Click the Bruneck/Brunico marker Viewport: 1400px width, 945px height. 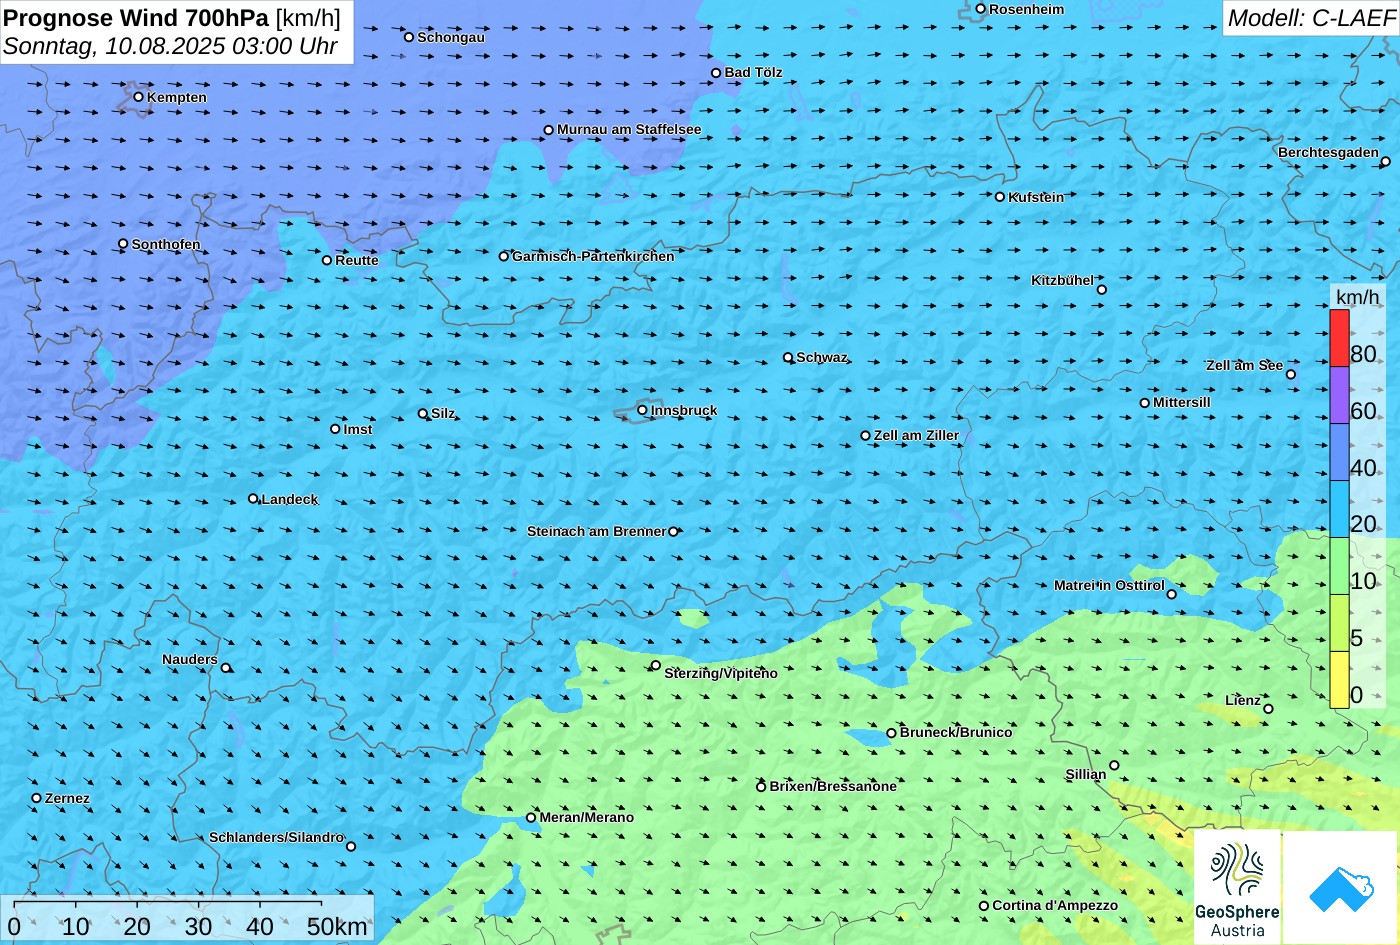(891, 733)
